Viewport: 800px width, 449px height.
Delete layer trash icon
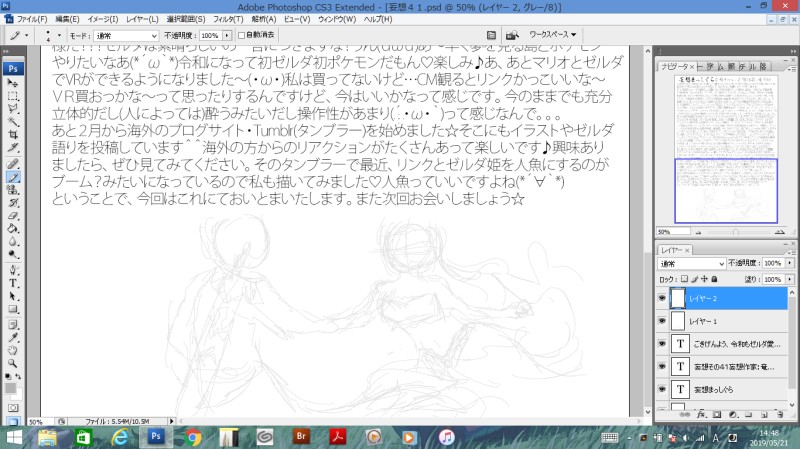pos(780,415)
